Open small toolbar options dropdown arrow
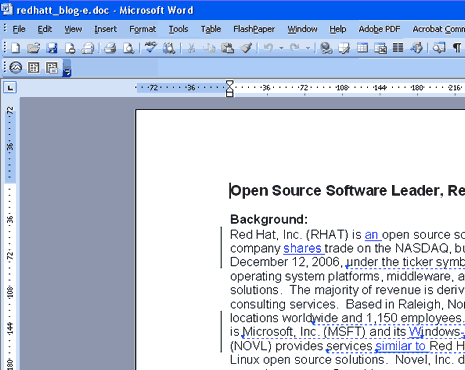Image resolution: width=465 pixels, height=370 pixels. [67, 68]
